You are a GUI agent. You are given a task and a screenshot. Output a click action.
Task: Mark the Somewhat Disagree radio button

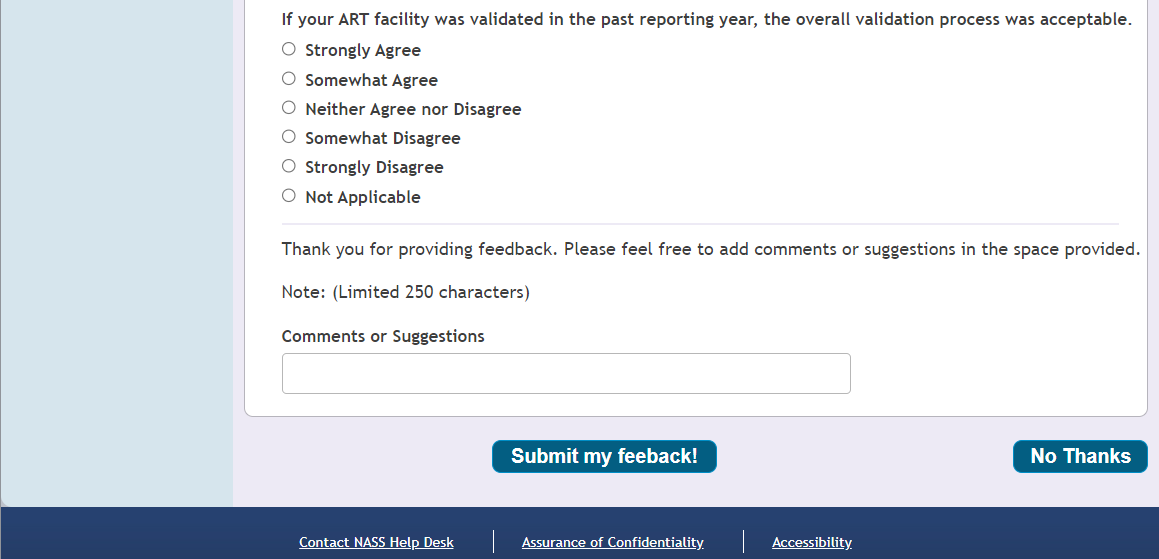tap(289, 137)
